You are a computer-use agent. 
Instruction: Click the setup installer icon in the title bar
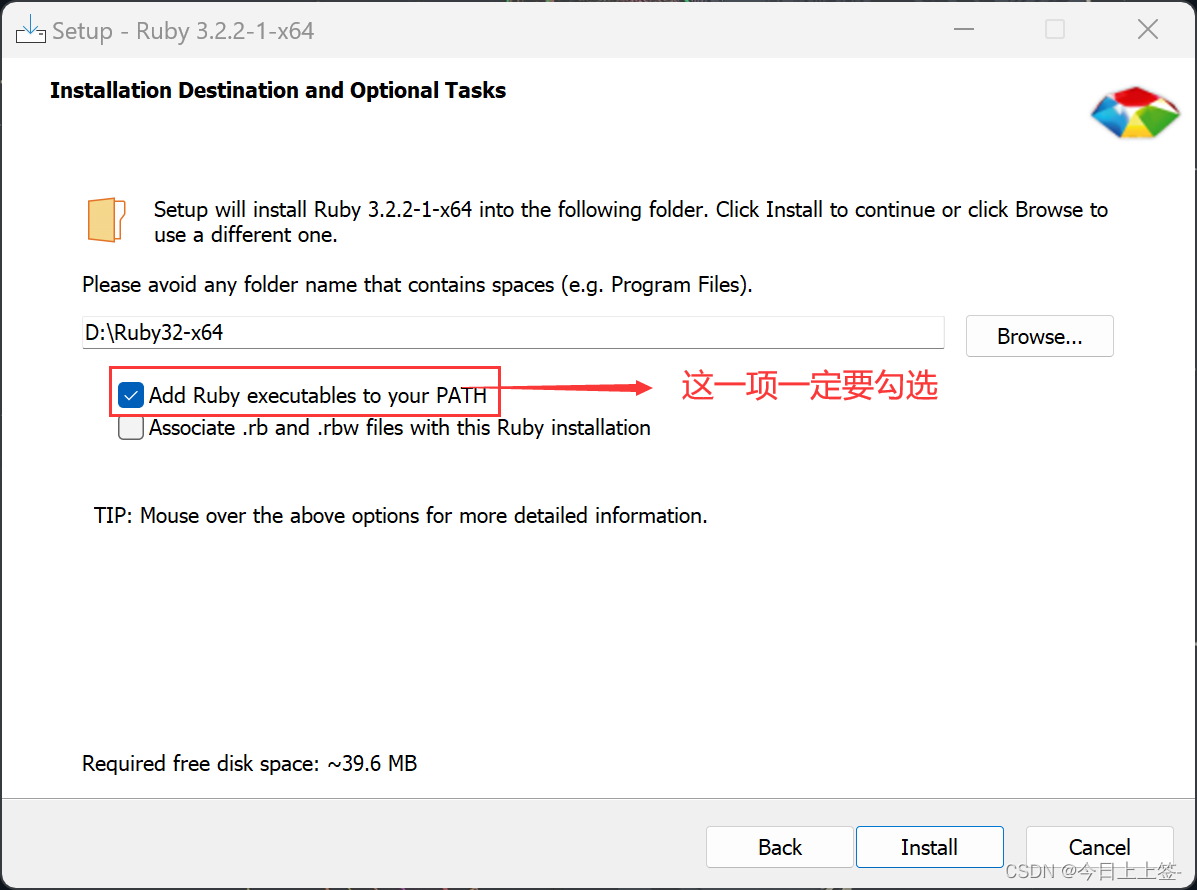pos(31,31)
